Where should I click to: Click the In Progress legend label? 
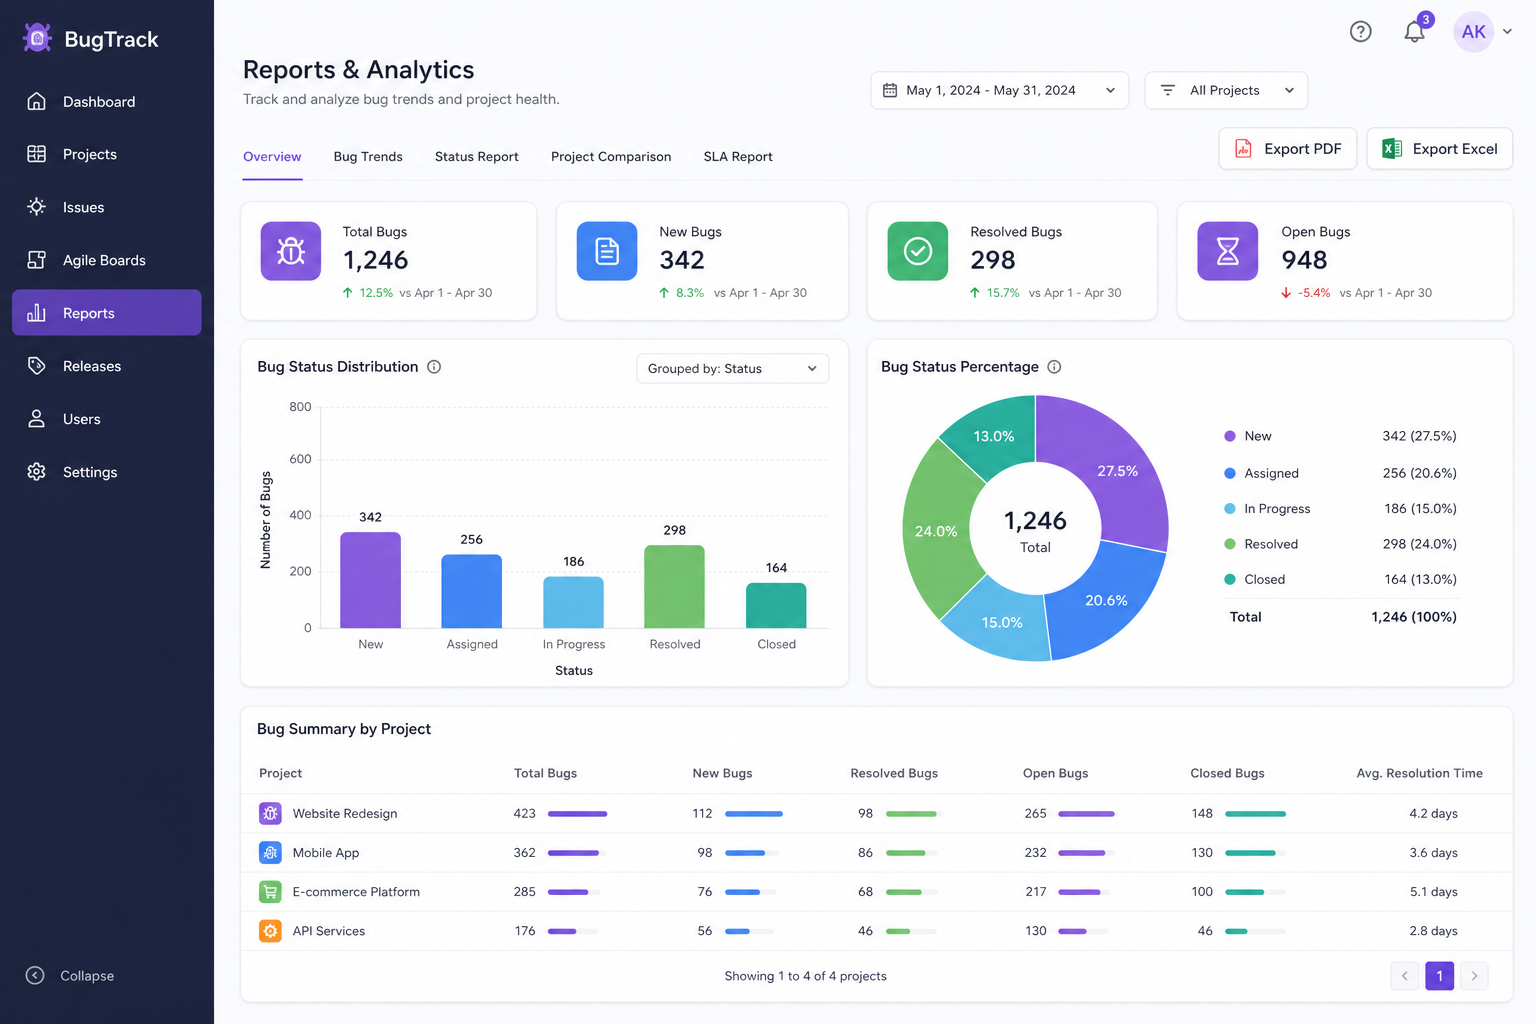pyautogui.click(x=1277, y=508)
